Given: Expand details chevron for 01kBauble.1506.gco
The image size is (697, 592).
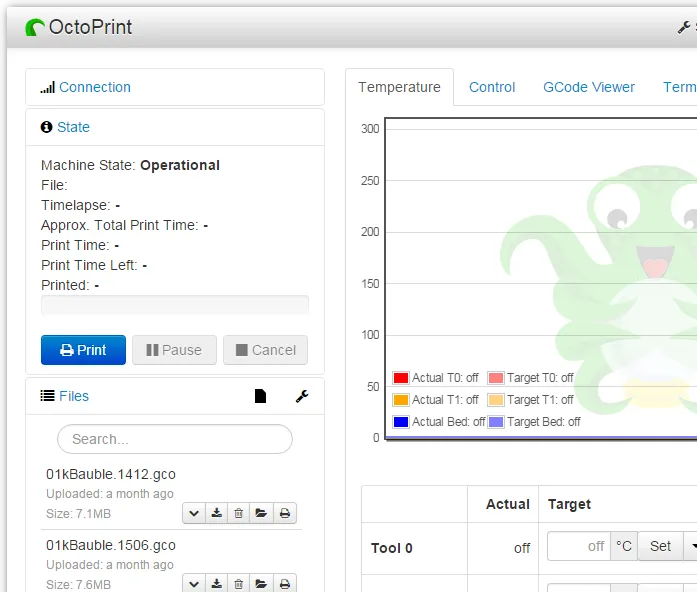Looking at the screenshot, I should pos(194,583).
